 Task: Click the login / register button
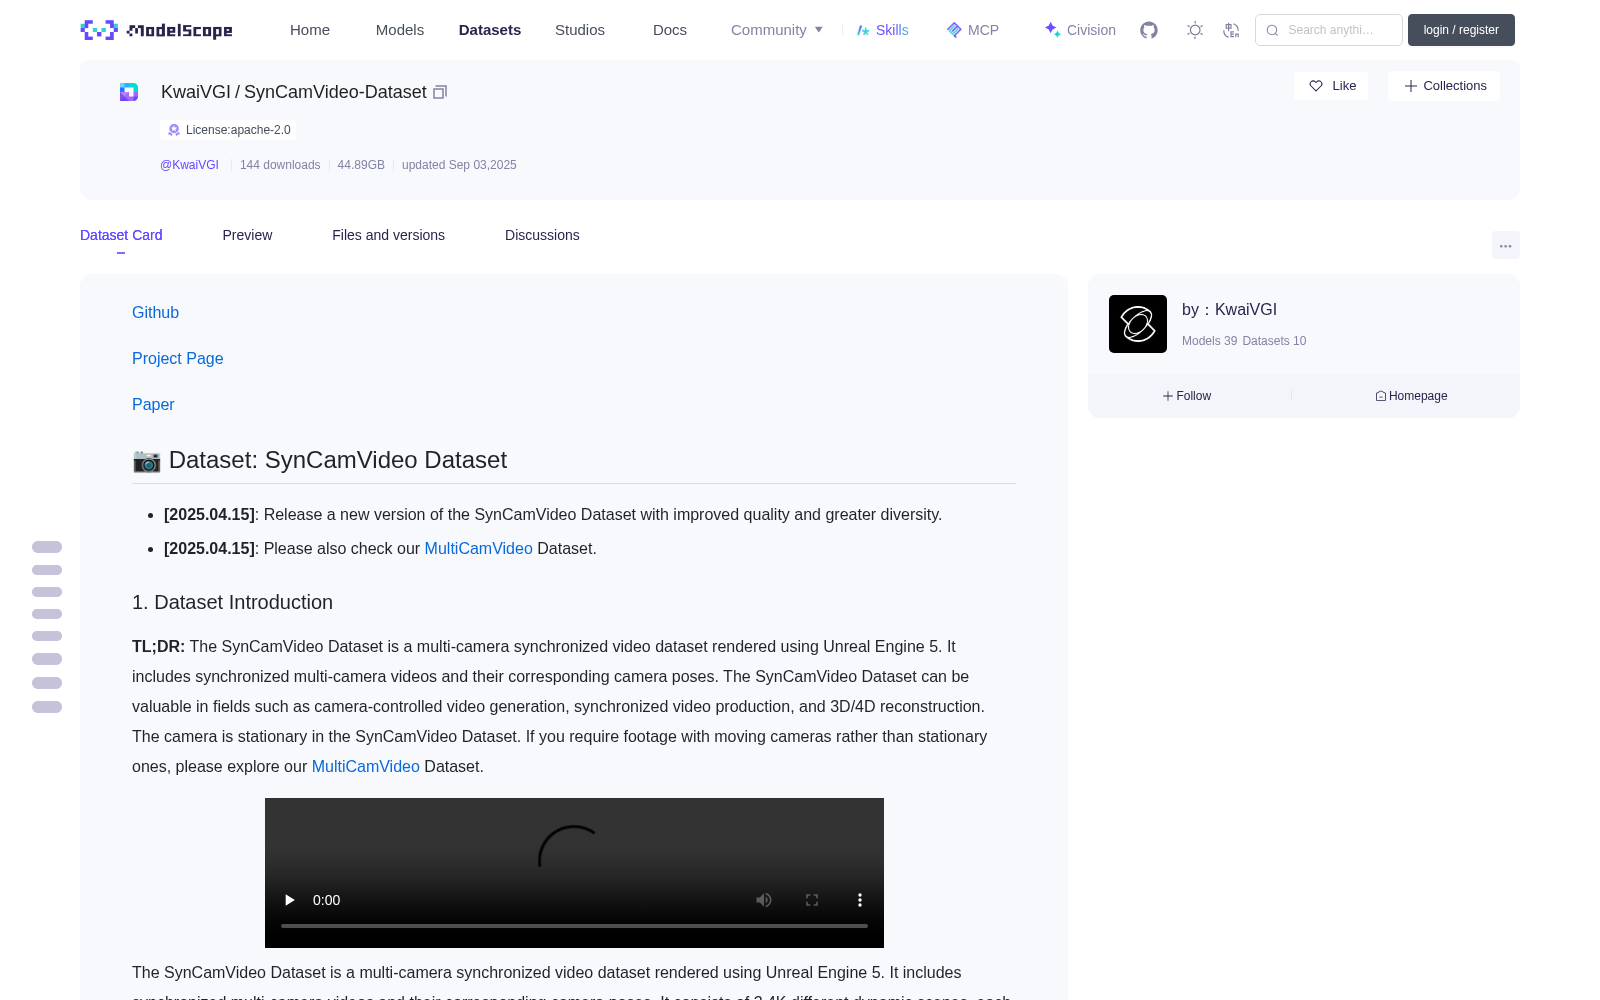coord(1461,30)
